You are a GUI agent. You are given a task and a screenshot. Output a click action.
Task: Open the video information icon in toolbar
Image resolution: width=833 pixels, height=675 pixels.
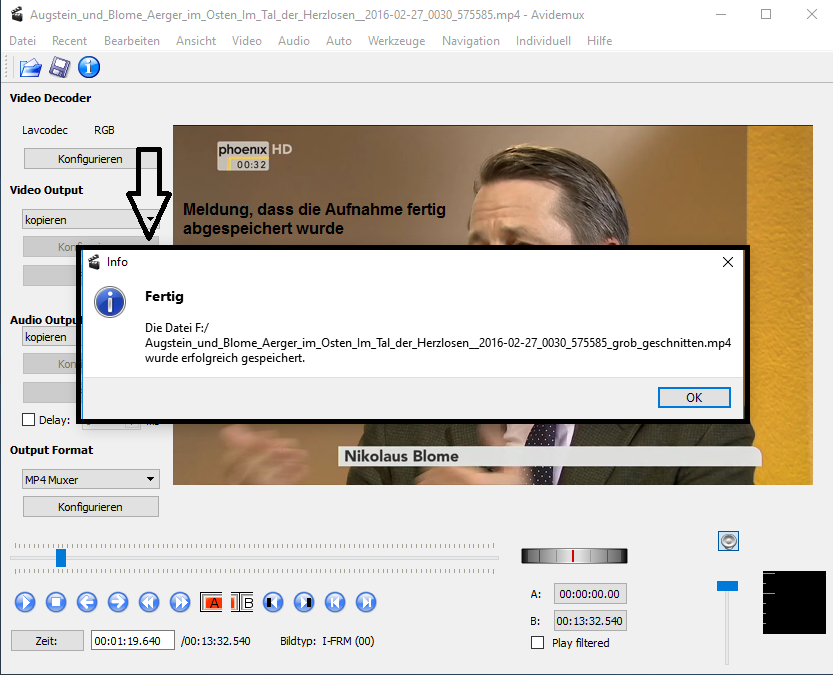(89, 68)
